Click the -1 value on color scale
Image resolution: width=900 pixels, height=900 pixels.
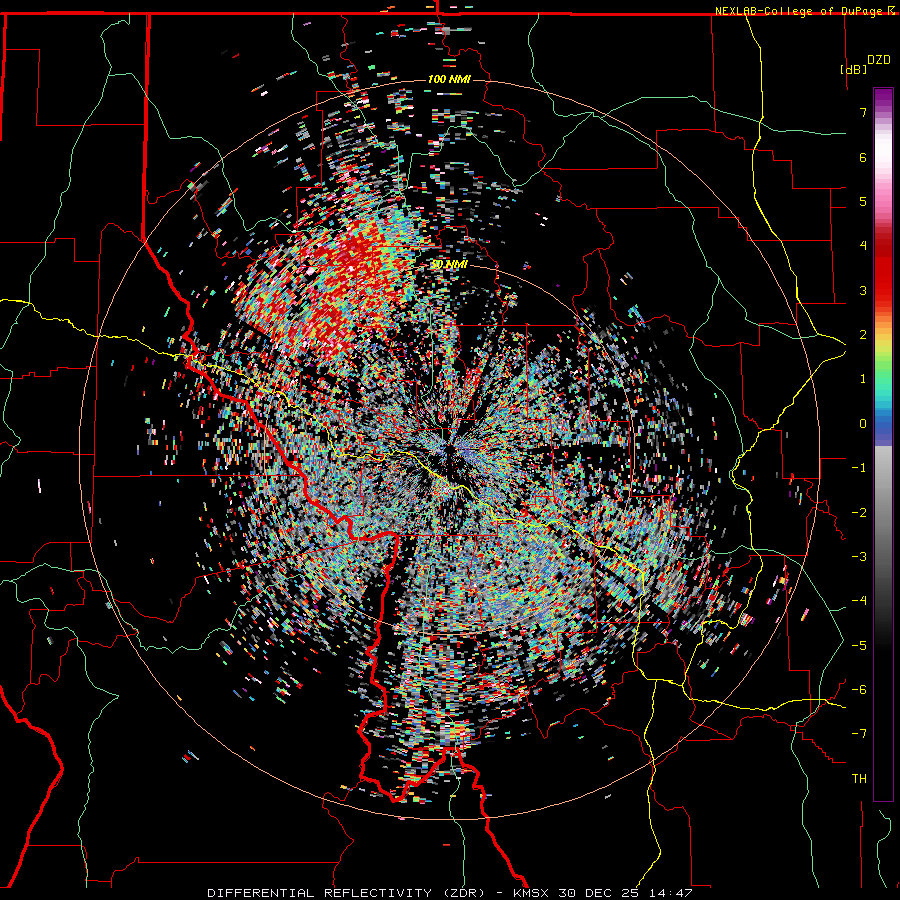coord(859,468)
